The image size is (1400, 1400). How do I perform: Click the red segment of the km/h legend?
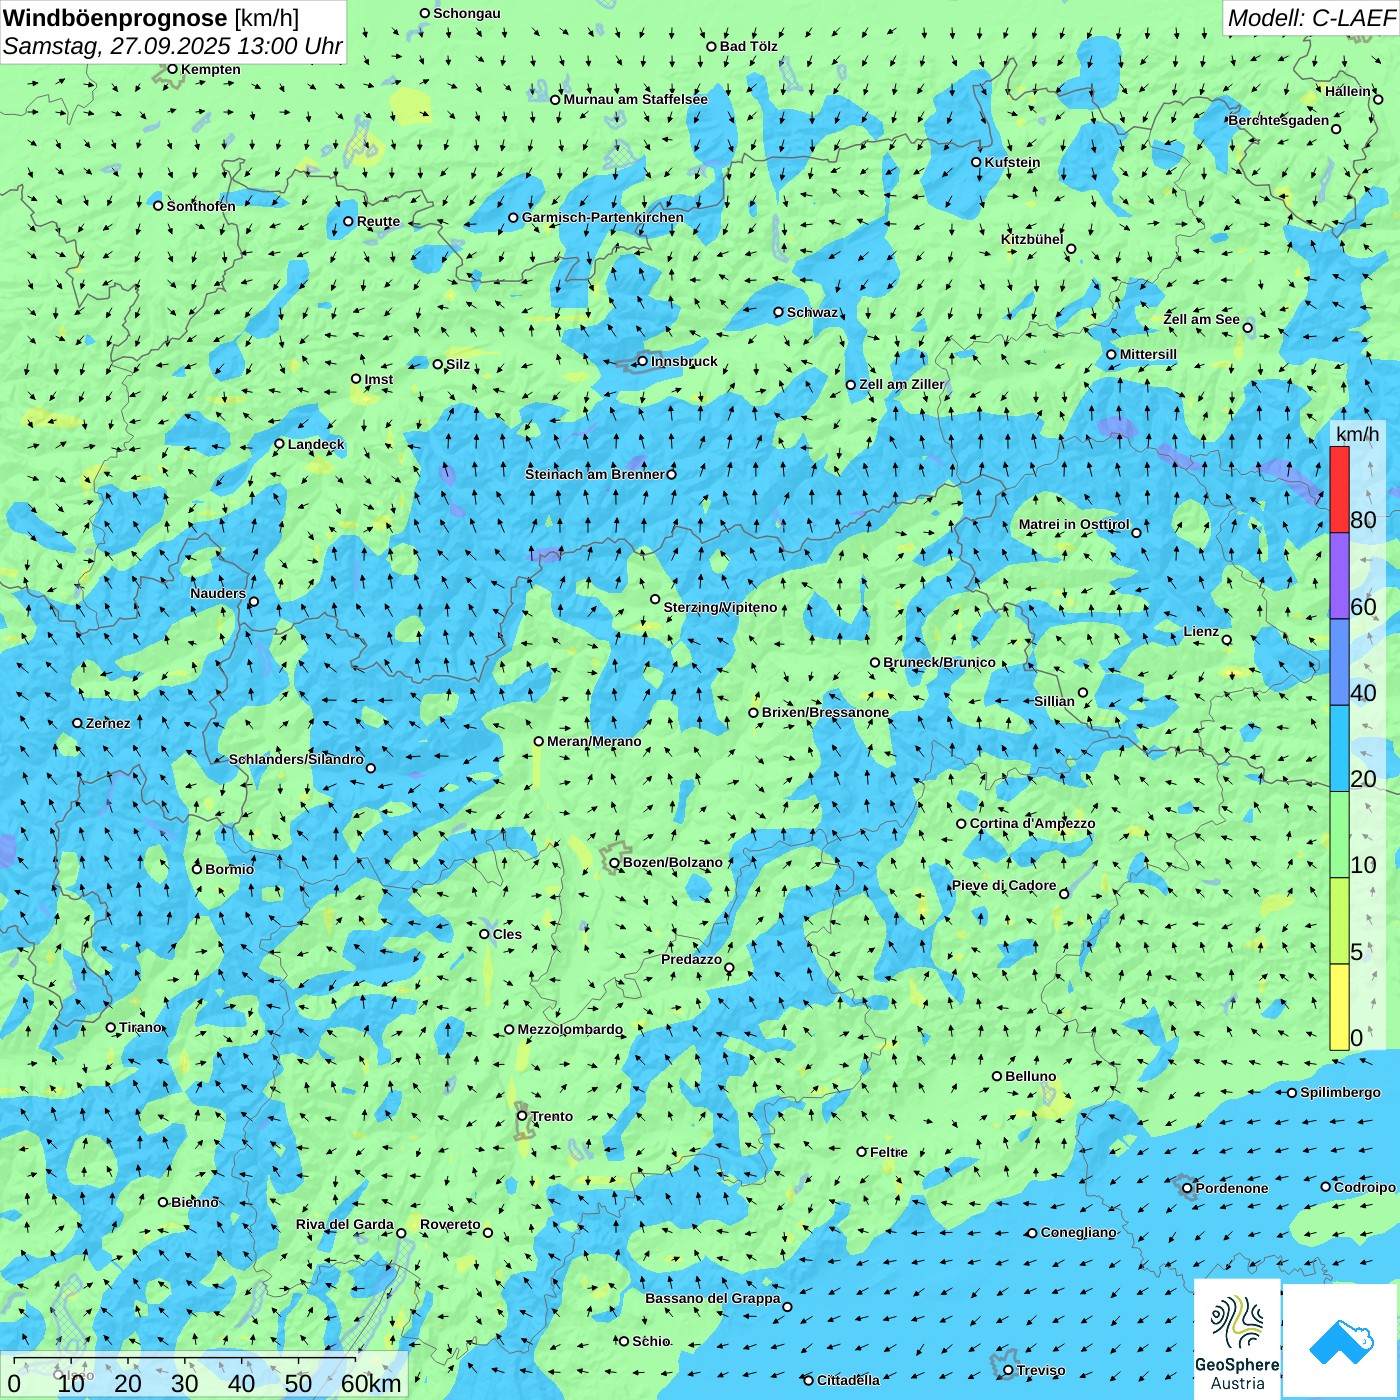[x=1339, y=489]
